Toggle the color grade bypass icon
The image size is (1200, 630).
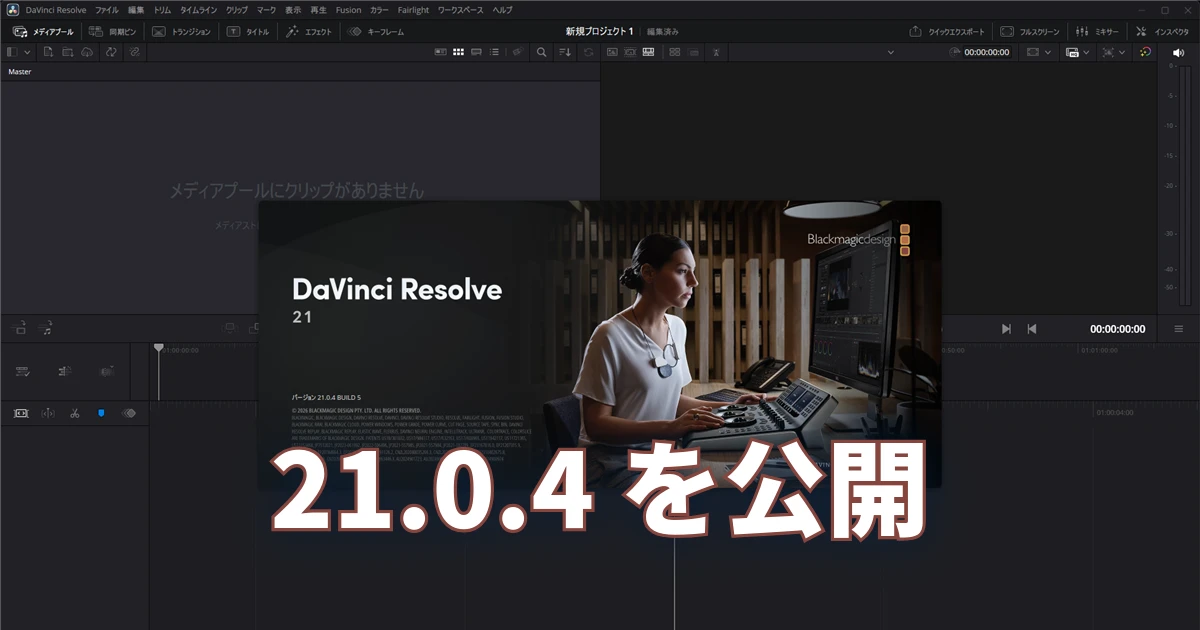[x=1145, y=52]
